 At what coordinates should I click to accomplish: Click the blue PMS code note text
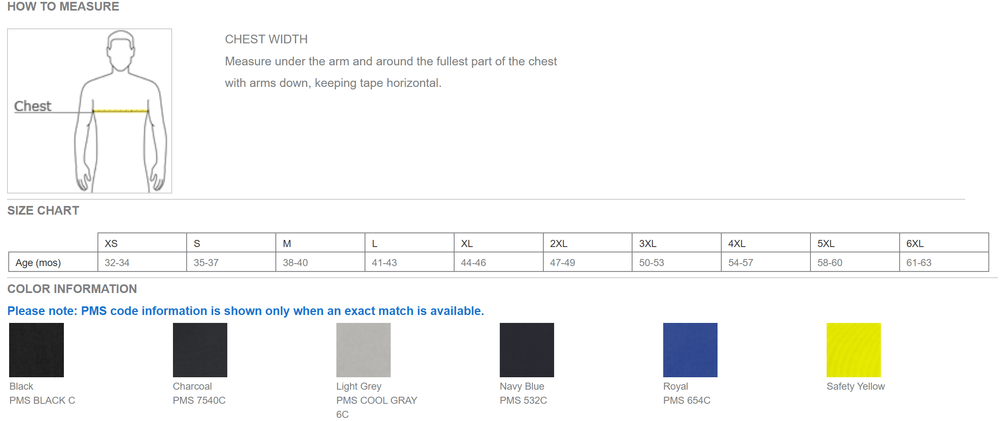pyautogui.click(x=246, y=311)
